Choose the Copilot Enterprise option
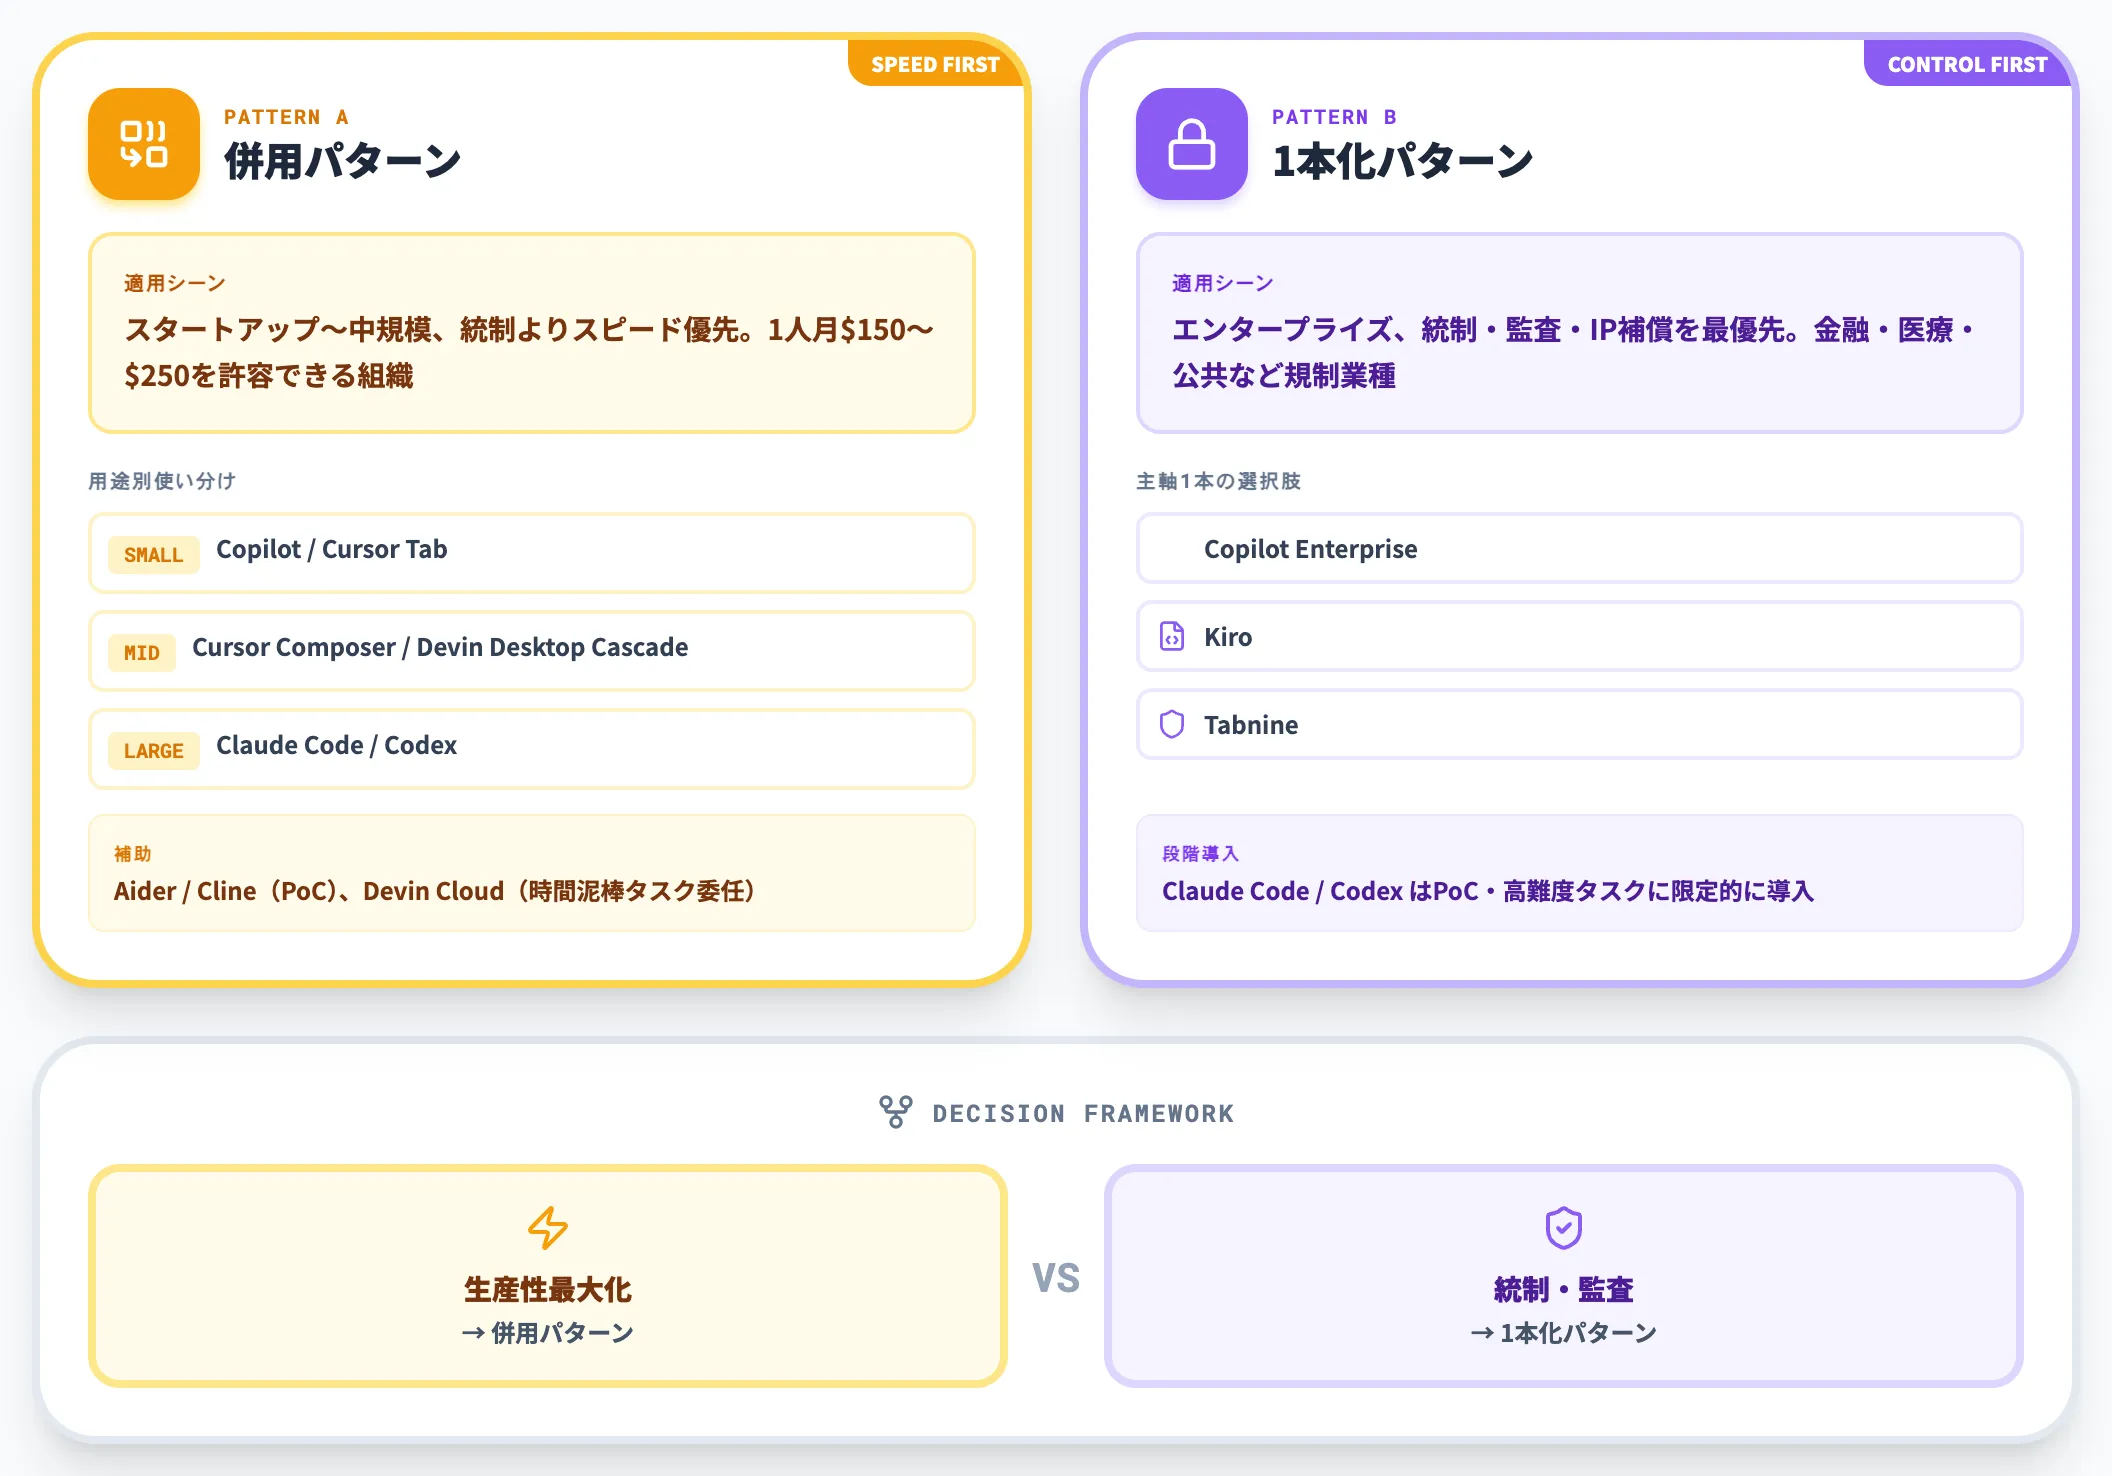The width and height of the screenshot is (2112, 1476). pos(1580,548)
